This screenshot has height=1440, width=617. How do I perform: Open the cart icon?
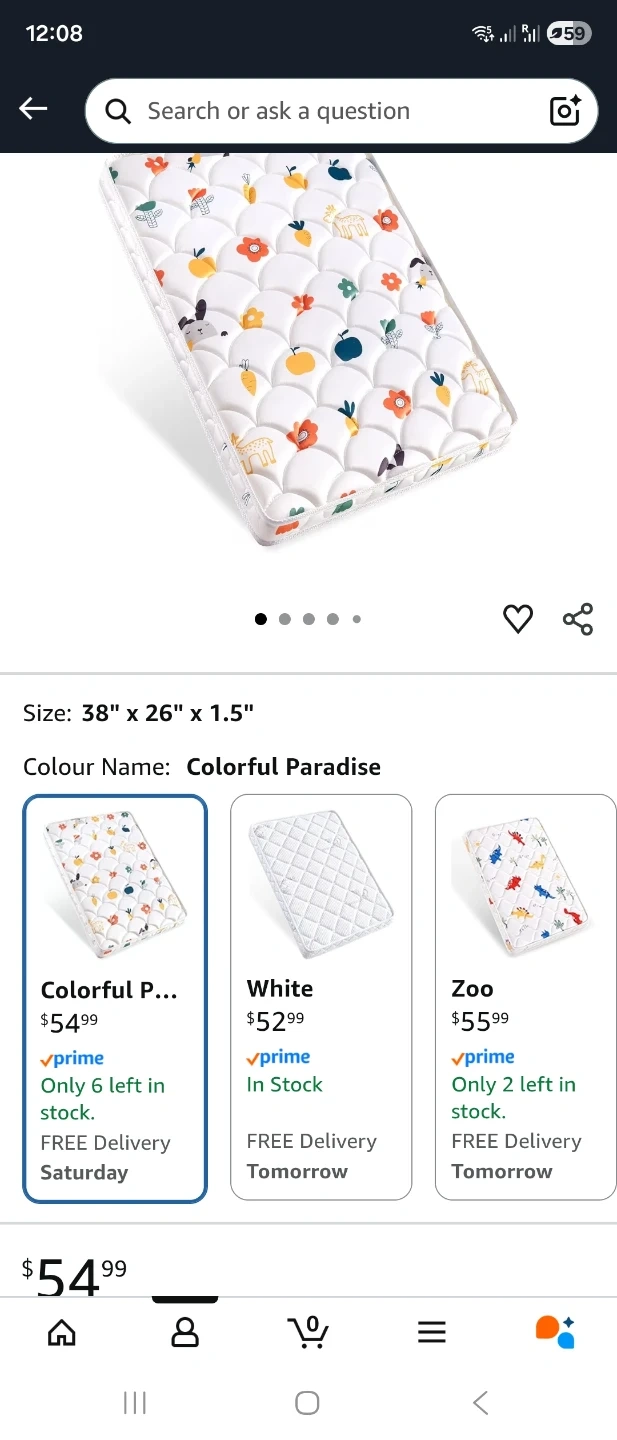pyautogui.click(x=308, y=1331)
